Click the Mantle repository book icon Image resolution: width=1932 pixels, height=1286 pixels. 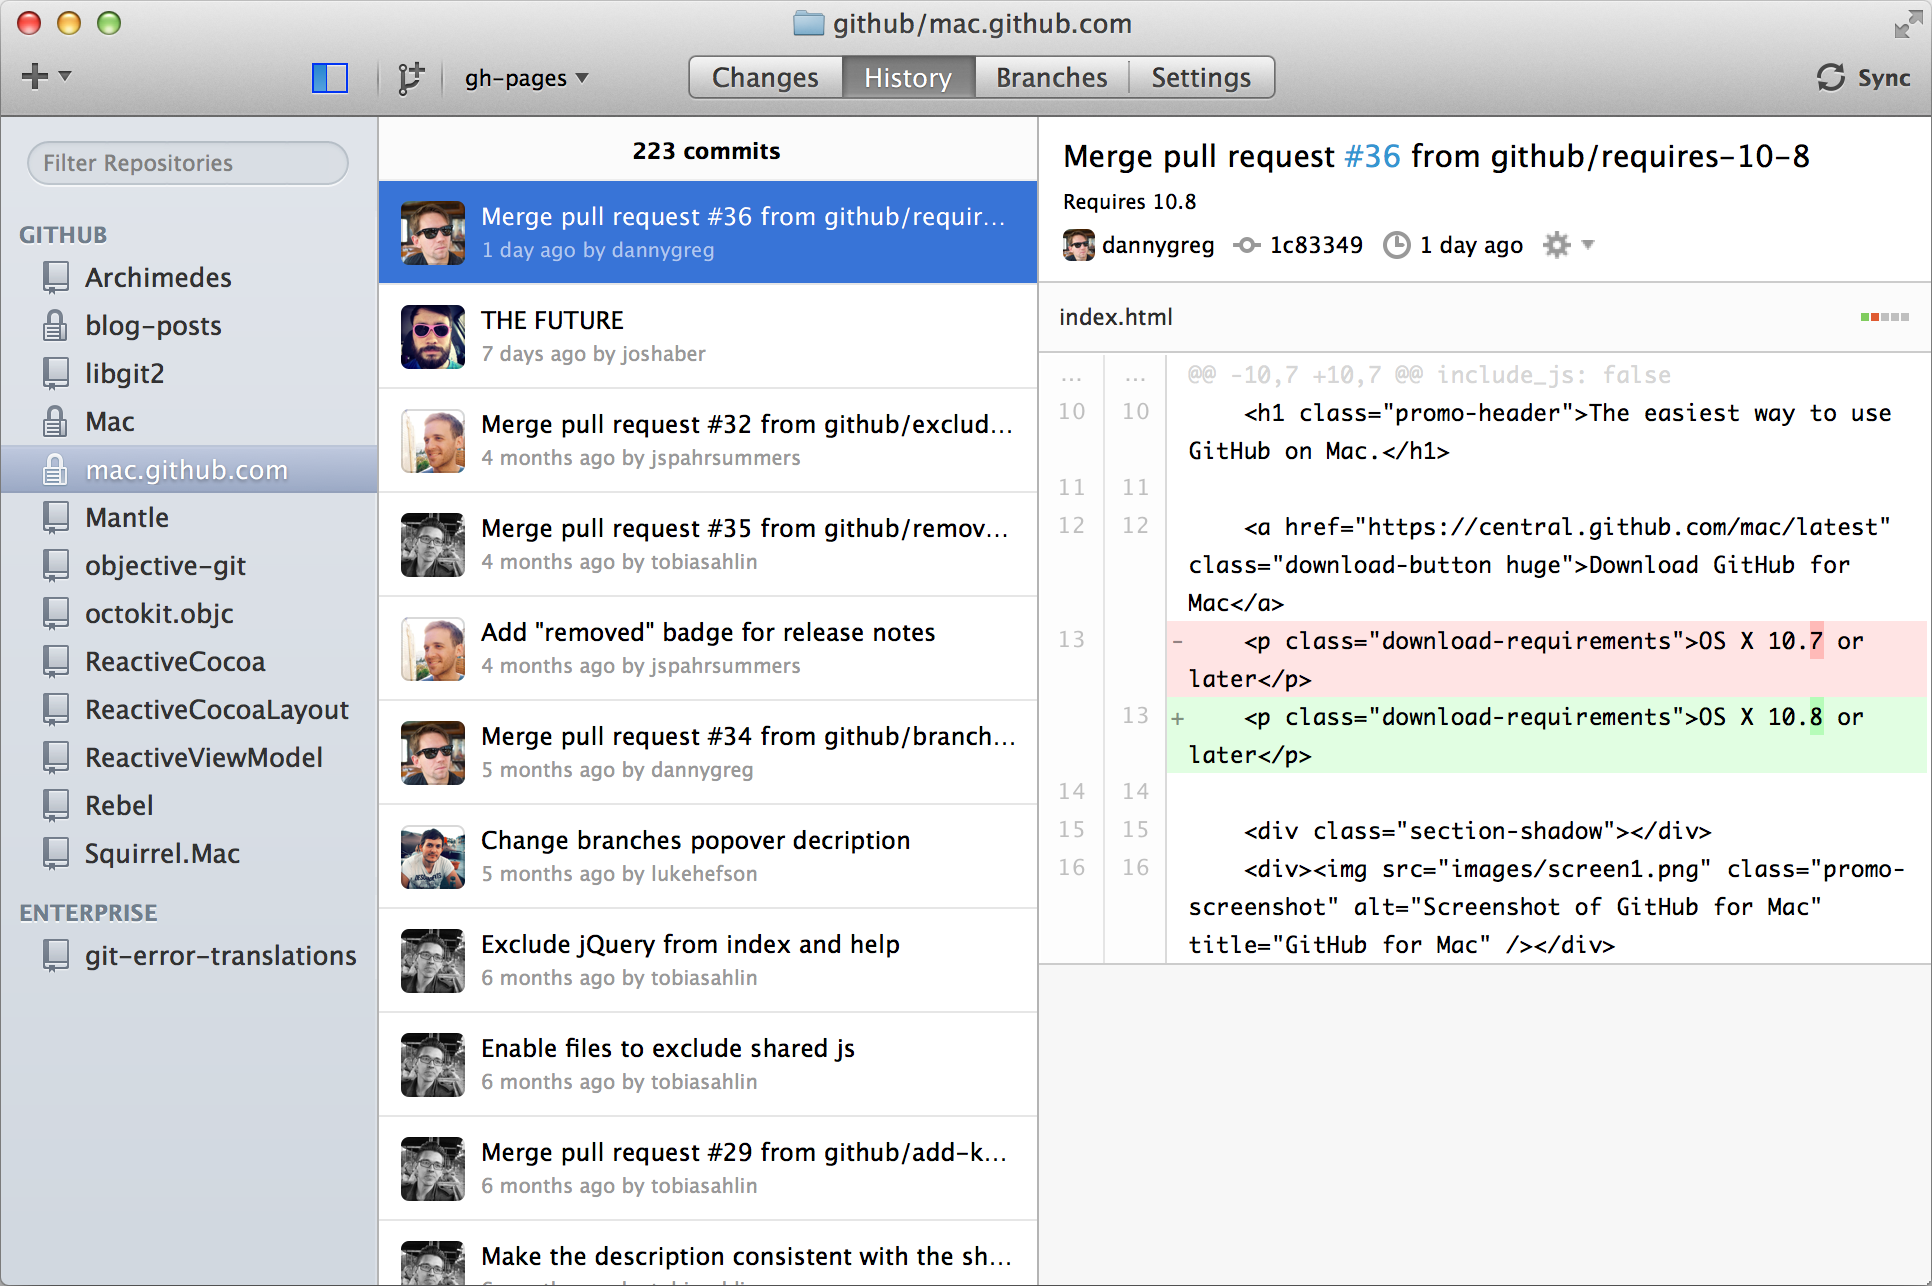56,517
